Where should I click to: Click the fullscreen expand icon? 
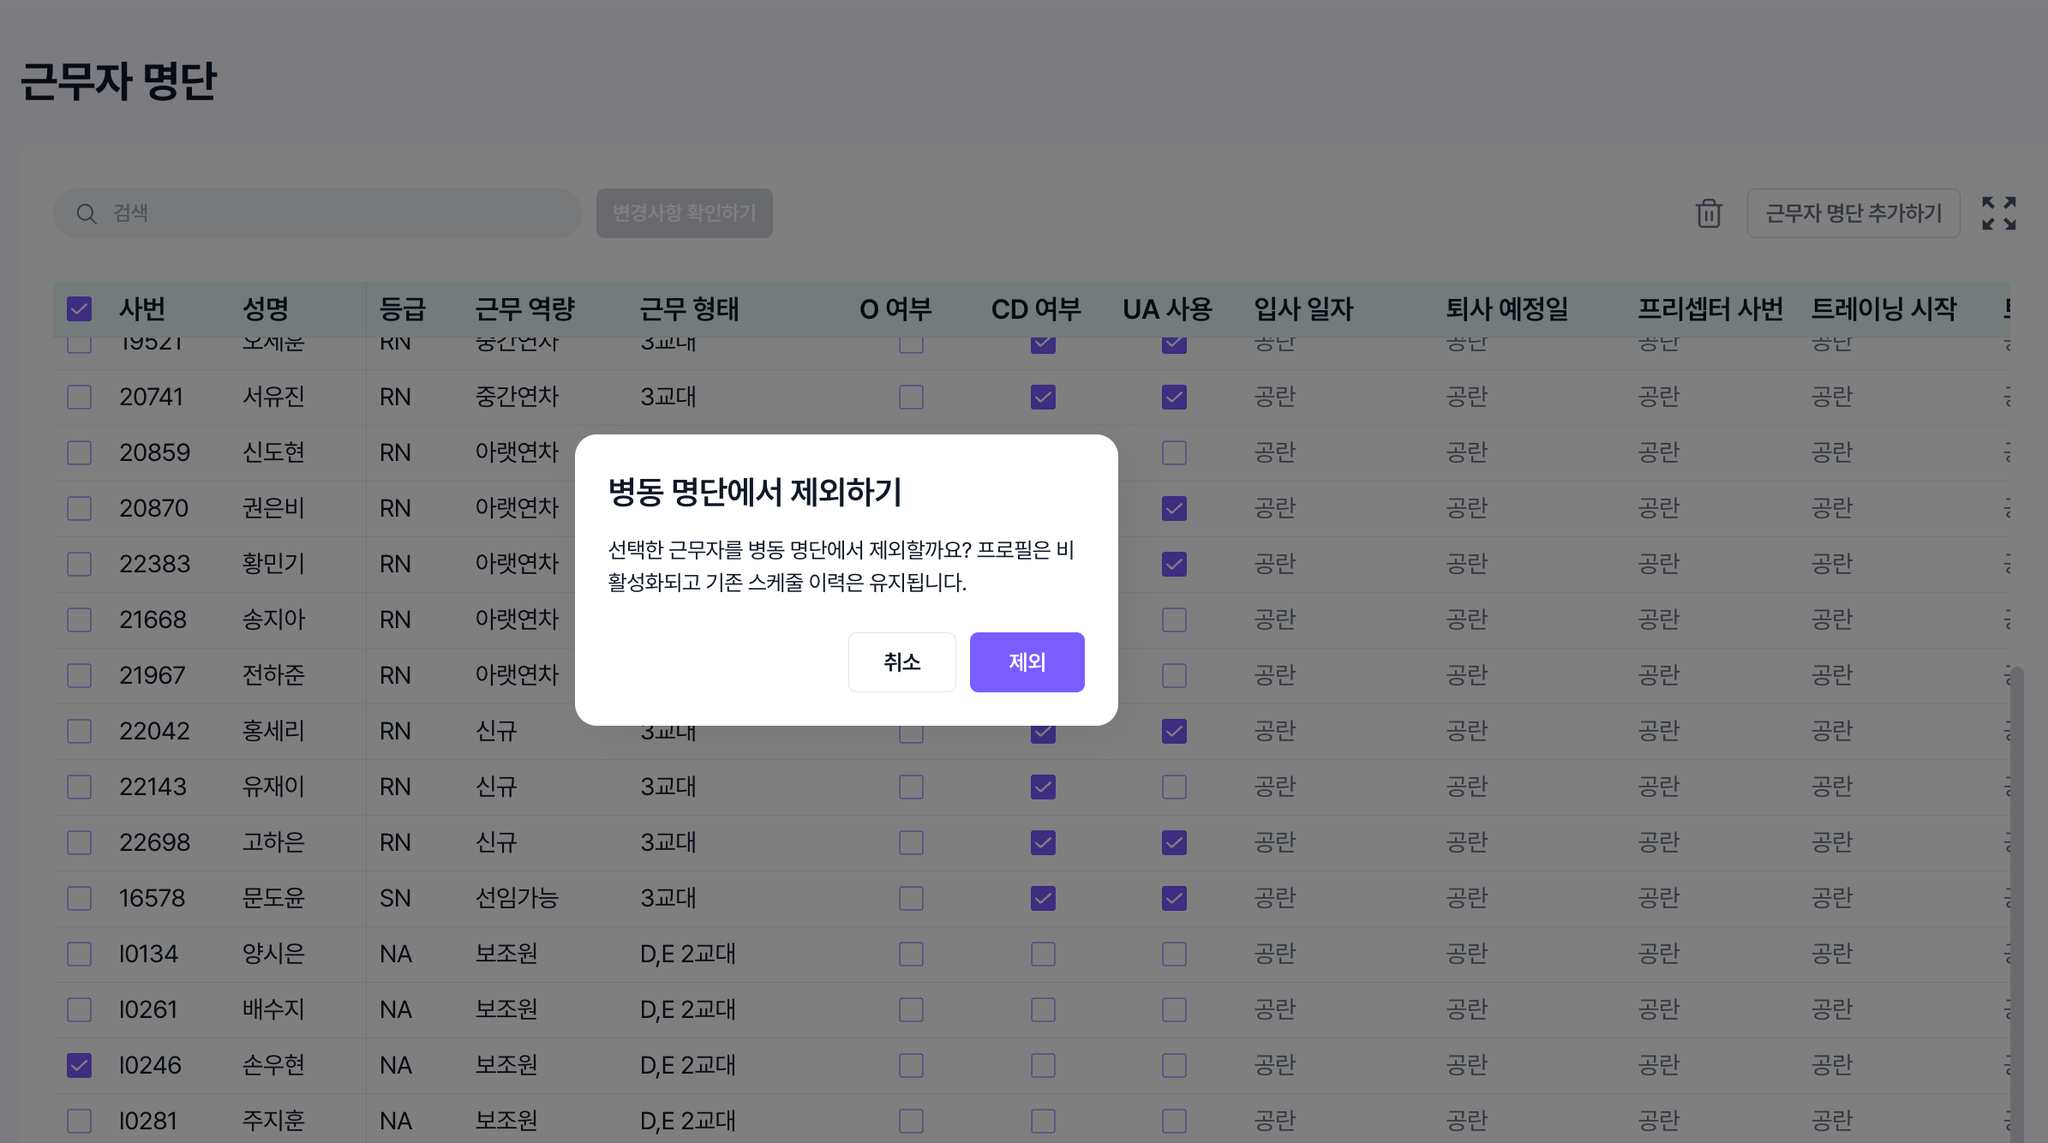1998,213
